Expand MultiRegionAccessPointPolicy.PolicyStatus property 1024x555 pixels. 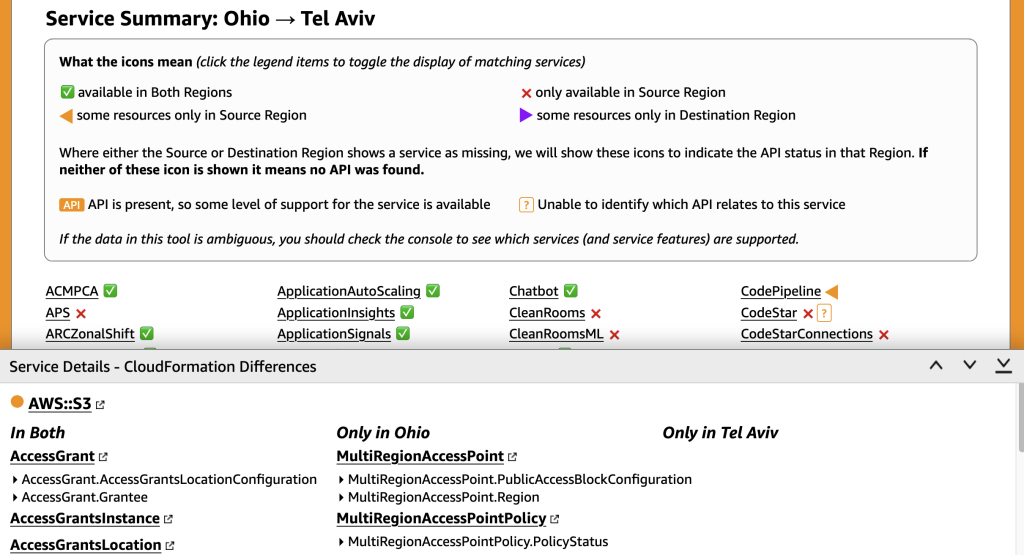[x=473, y=541]
